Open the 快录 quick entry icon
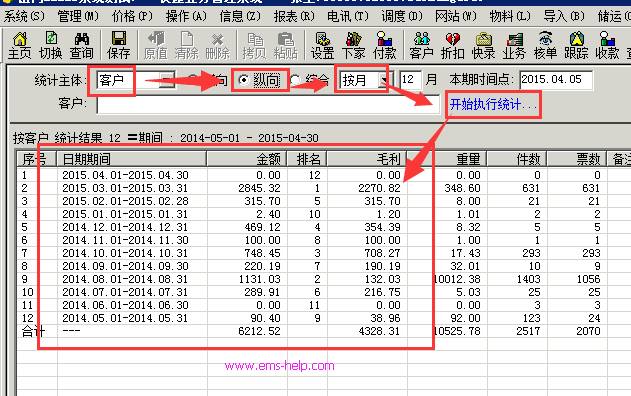The width and height of the screenshot is (631, 396). click(483, 45)
